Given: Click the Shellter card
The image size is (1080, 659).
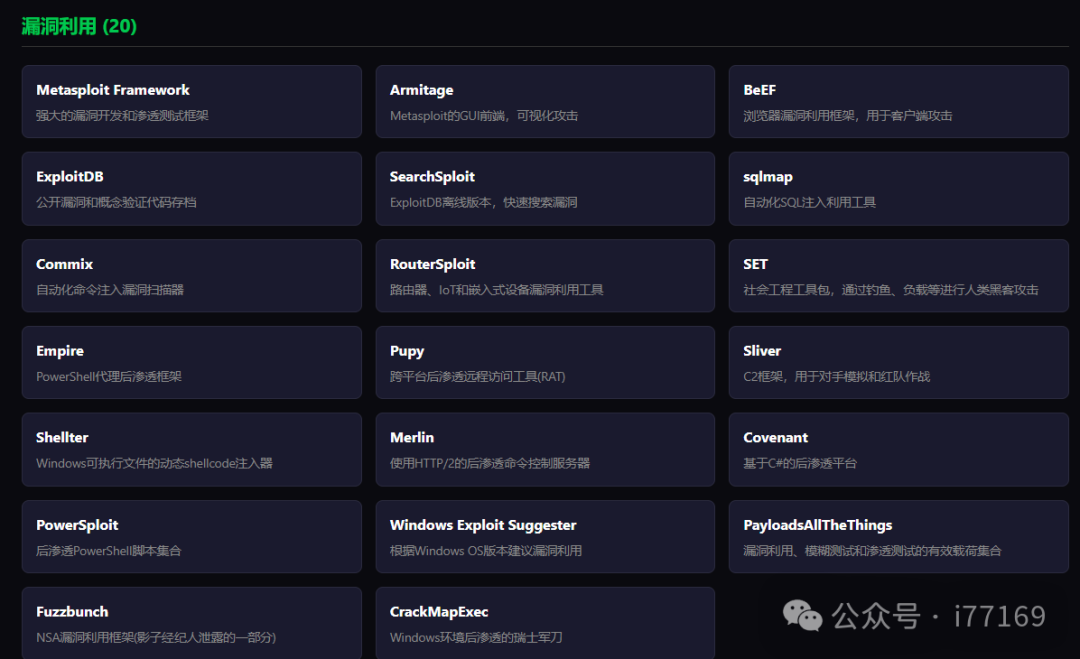Looking at the screenshot, I should pos(191,450).
